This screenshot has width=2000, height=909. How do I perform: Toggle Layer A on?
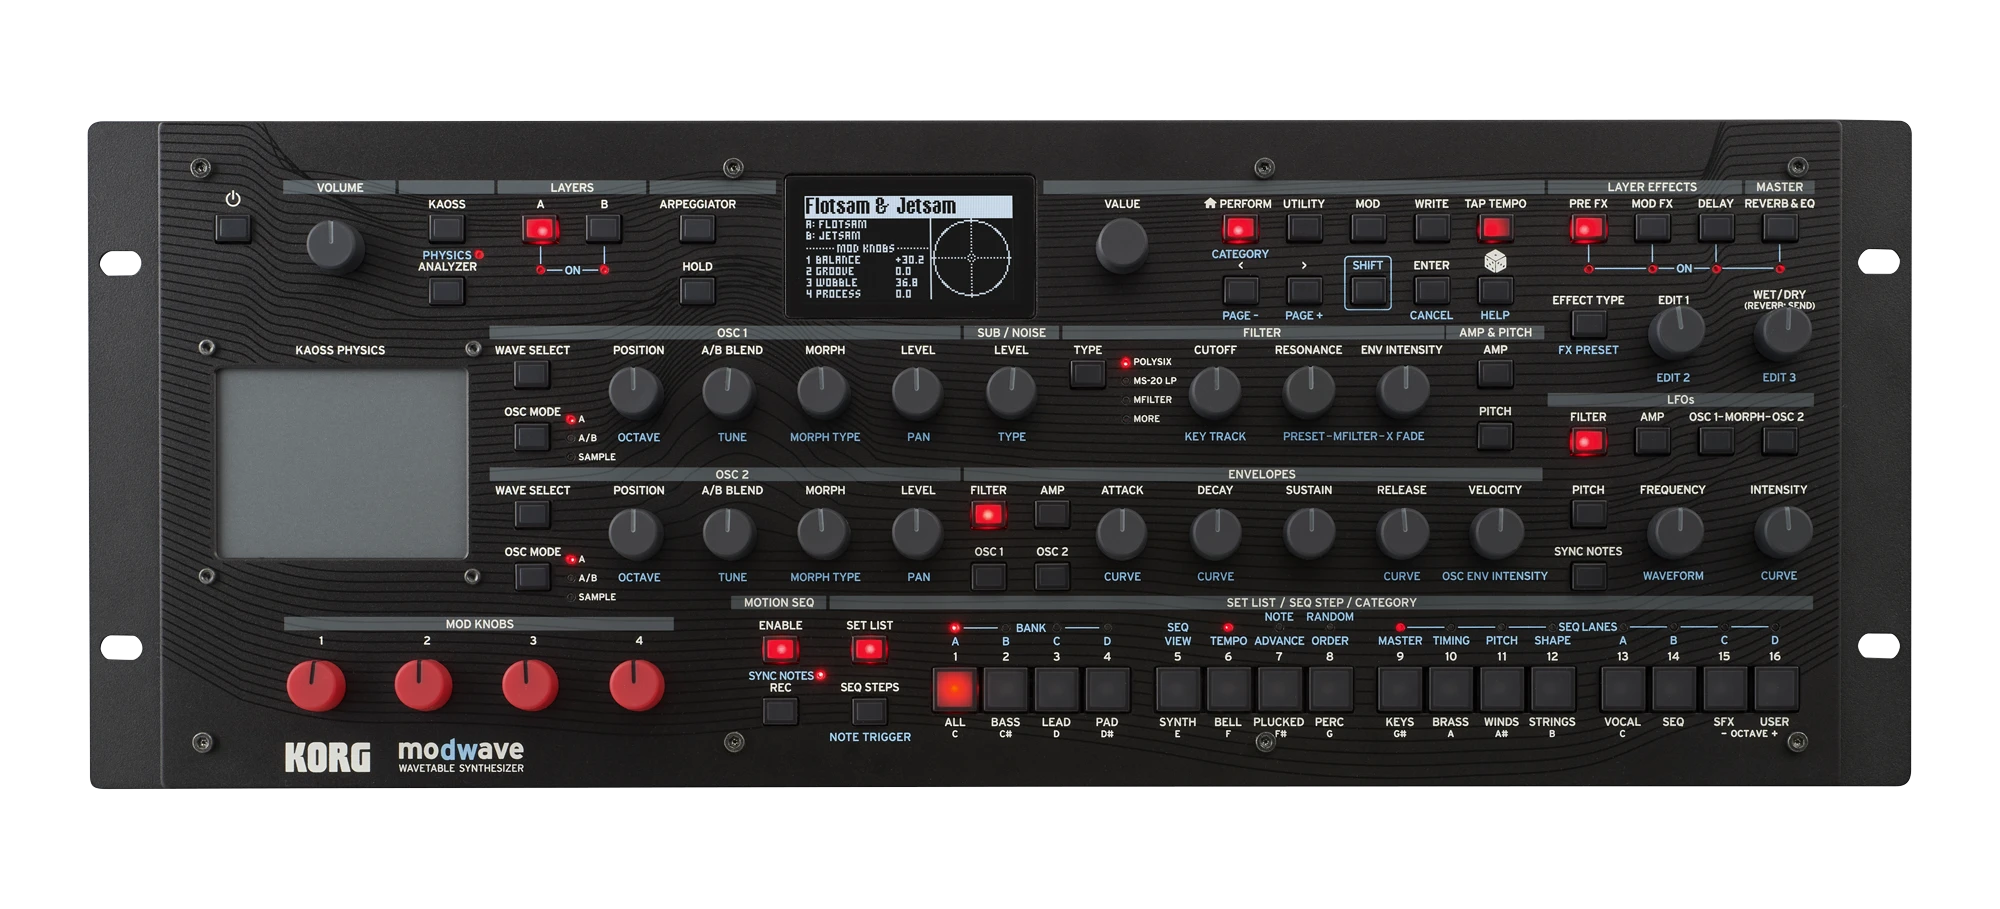[540, 229]
